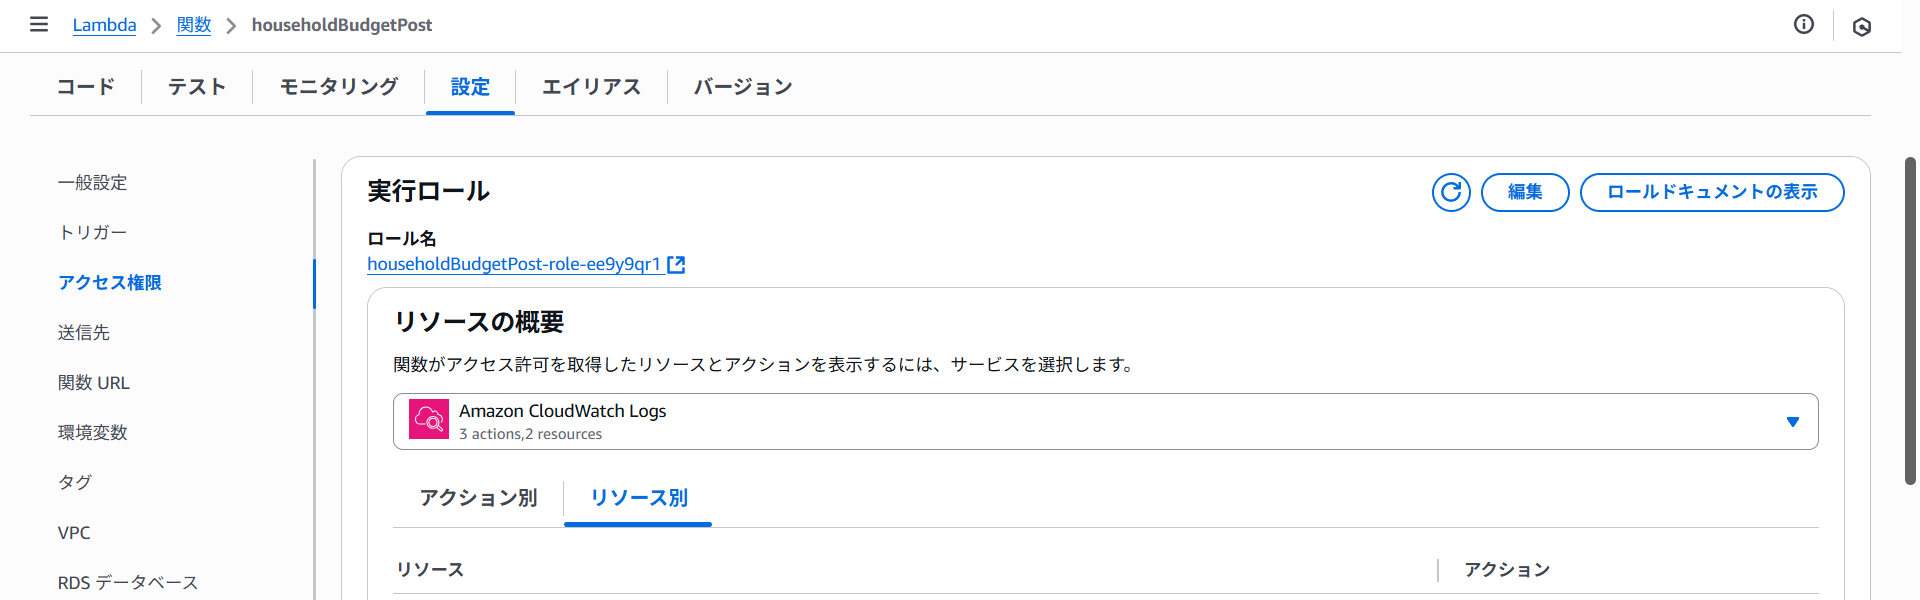
Task: Click the info panel icon
Action: coord(1803,25)
